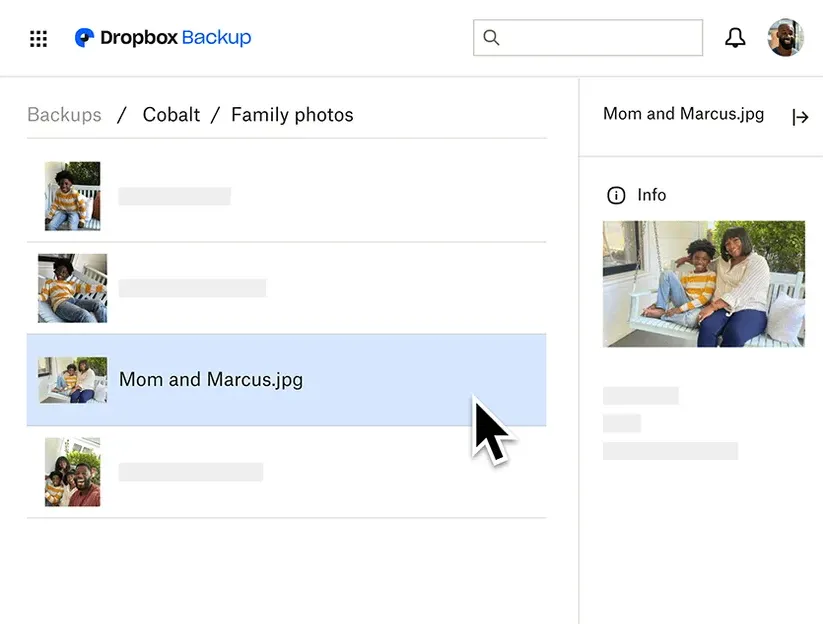Click the Info circle icon
This screenshot has height=624, width=823.
[616, 195]
